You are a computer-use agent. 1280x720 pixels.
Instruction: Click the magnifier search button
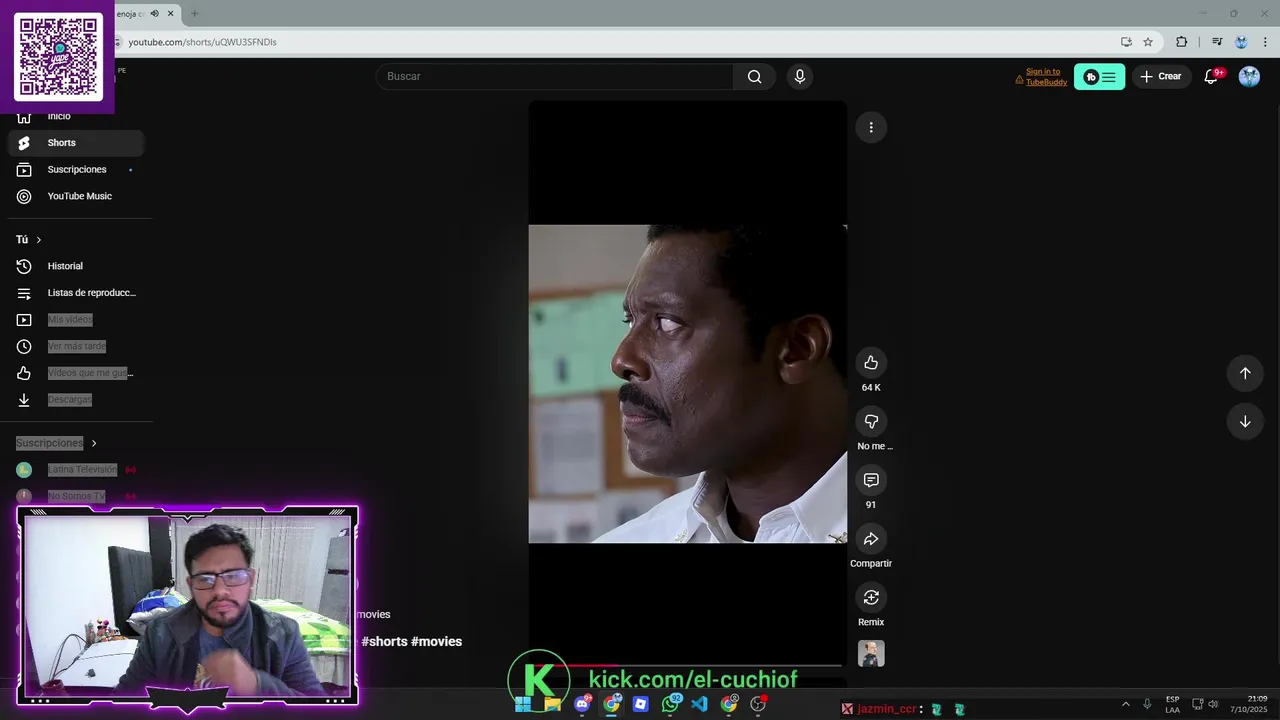[x=755, y=77]
